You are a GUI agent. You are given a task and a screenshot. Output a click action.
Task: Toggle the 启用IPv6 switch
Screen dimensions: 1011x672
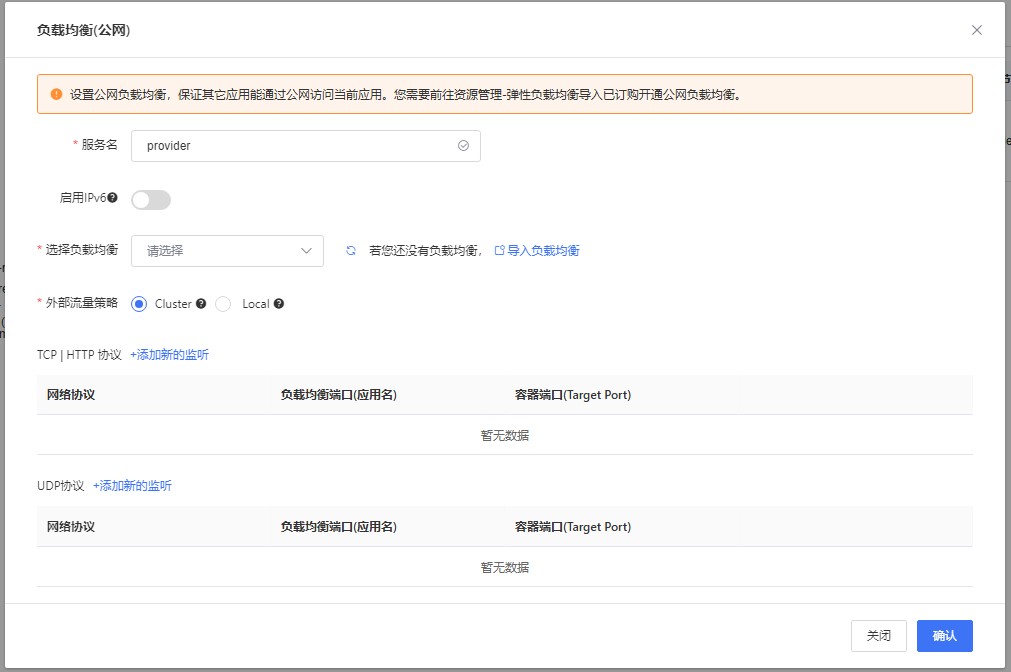pos(151,200)
